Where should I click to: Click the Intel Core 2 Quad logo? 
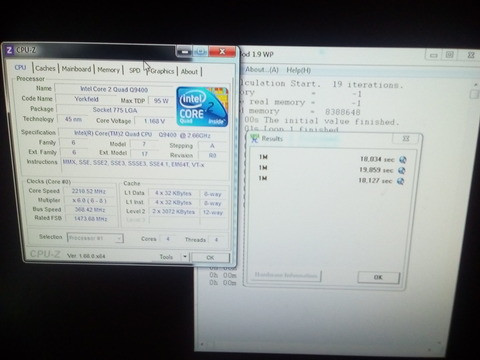coord(202,107)
